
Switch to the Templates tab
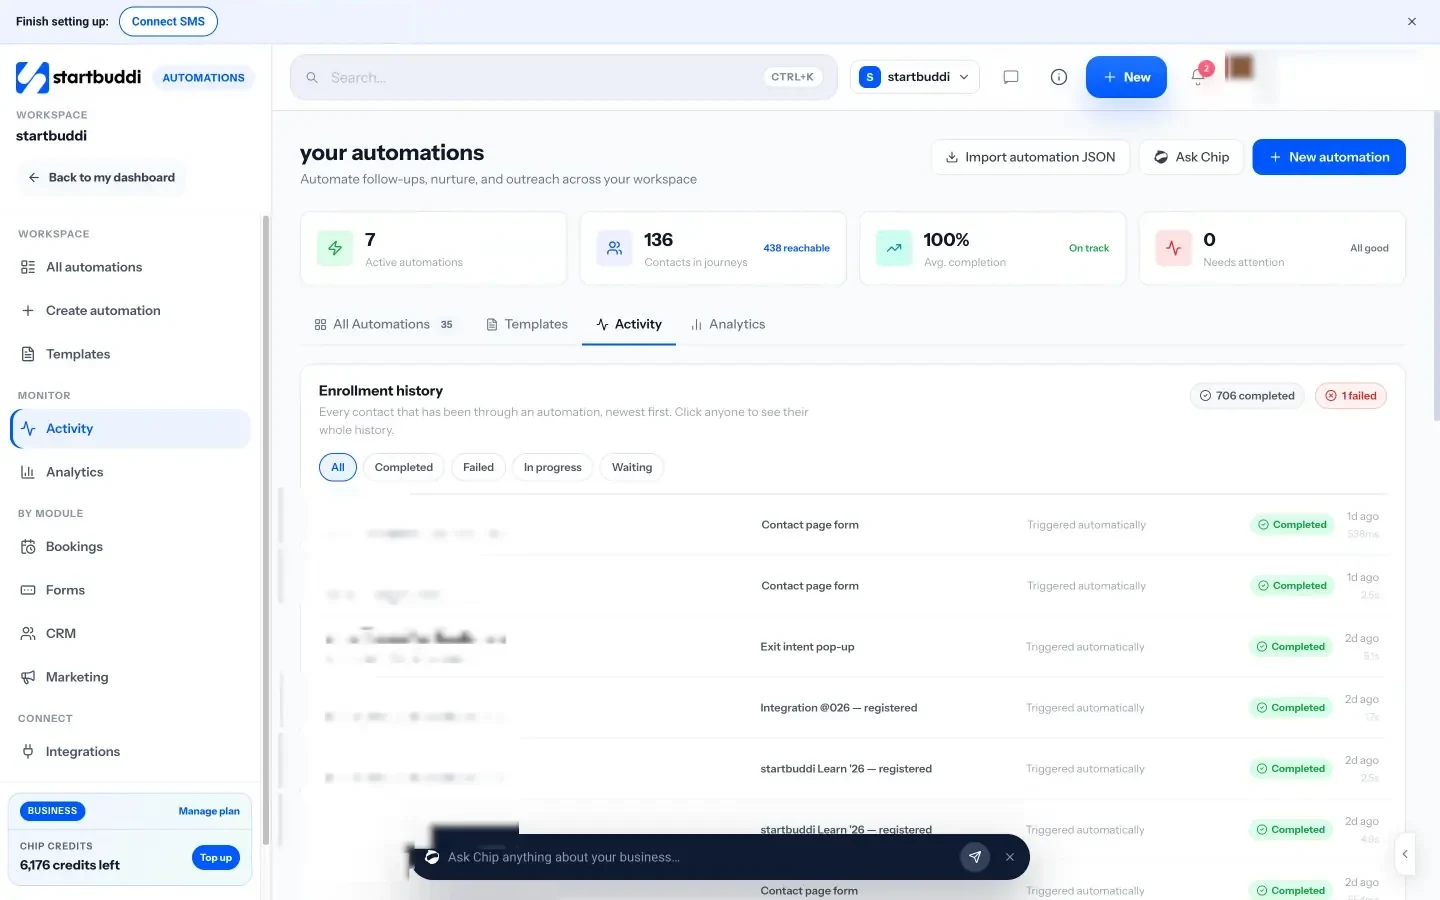click(x=527, y=324)
